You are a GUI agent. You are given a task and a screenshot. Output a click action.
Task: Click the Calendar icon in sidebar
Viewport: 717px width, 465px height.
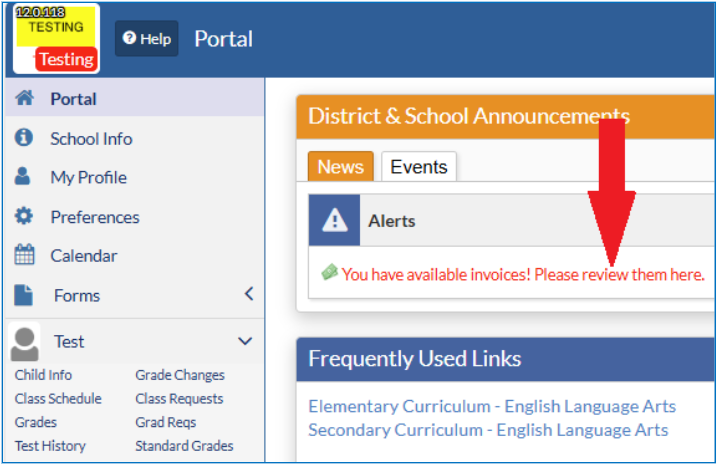[x=24, y=256]
